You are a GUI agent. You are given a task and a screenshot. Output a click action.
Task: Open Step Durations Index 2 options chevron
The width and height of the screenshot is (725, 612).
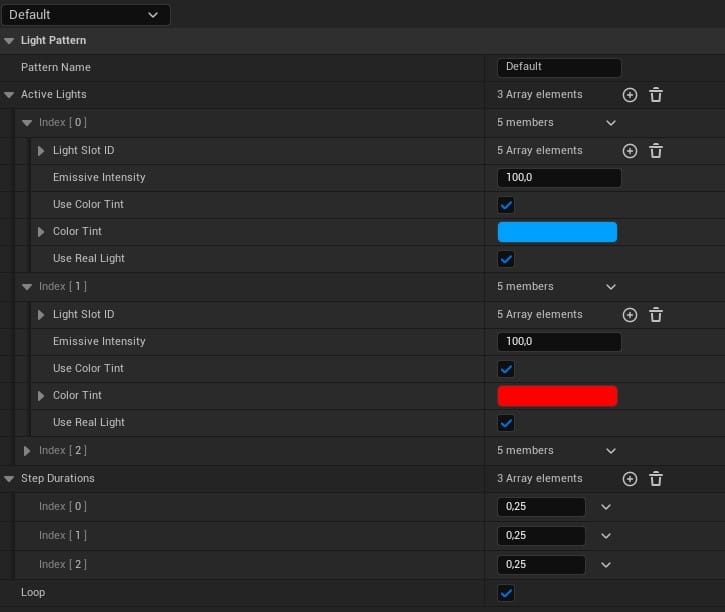pos(606,565)
